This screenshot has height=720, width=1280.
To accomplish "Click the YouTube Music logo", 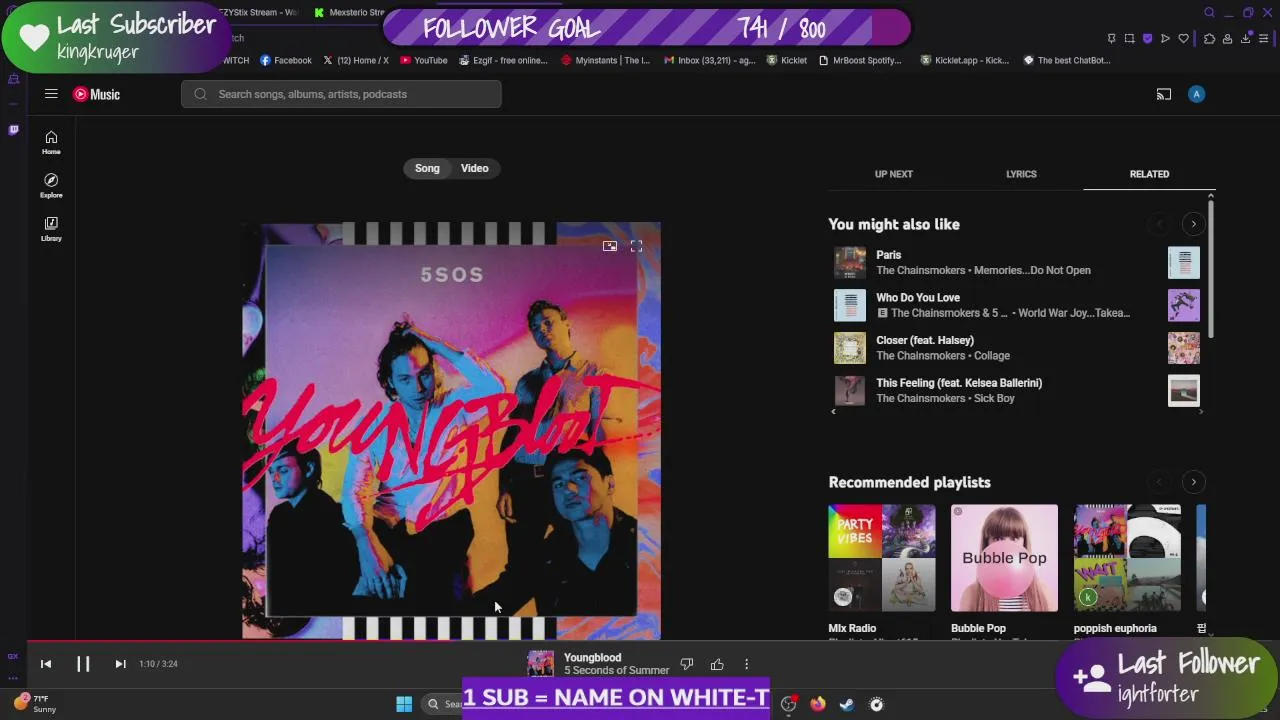I will click(x=97, y=94).
